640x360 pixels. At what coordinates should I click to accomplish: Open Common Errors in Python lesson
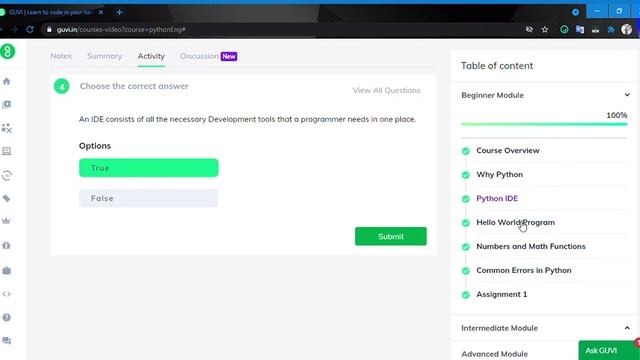[x=524, y=271]
